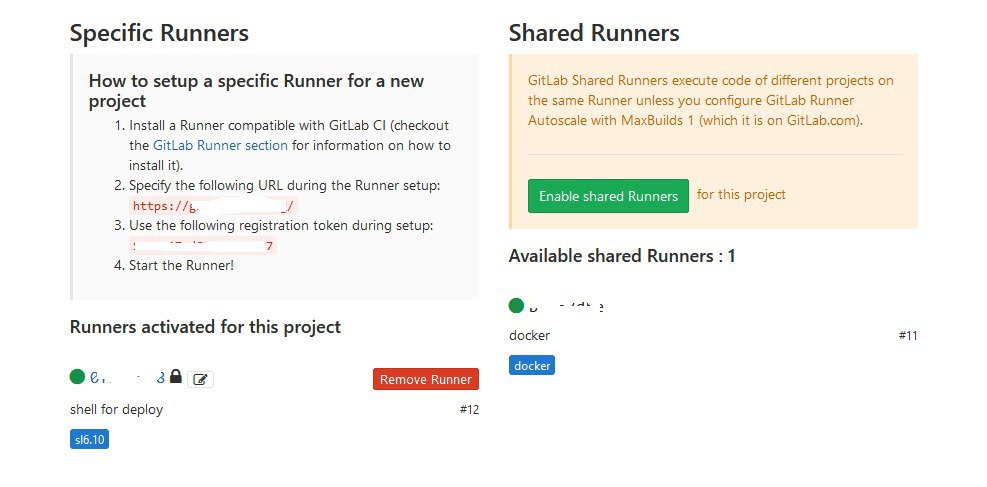Click 'Runners activated for this project' heading

(x=205, y=327)
